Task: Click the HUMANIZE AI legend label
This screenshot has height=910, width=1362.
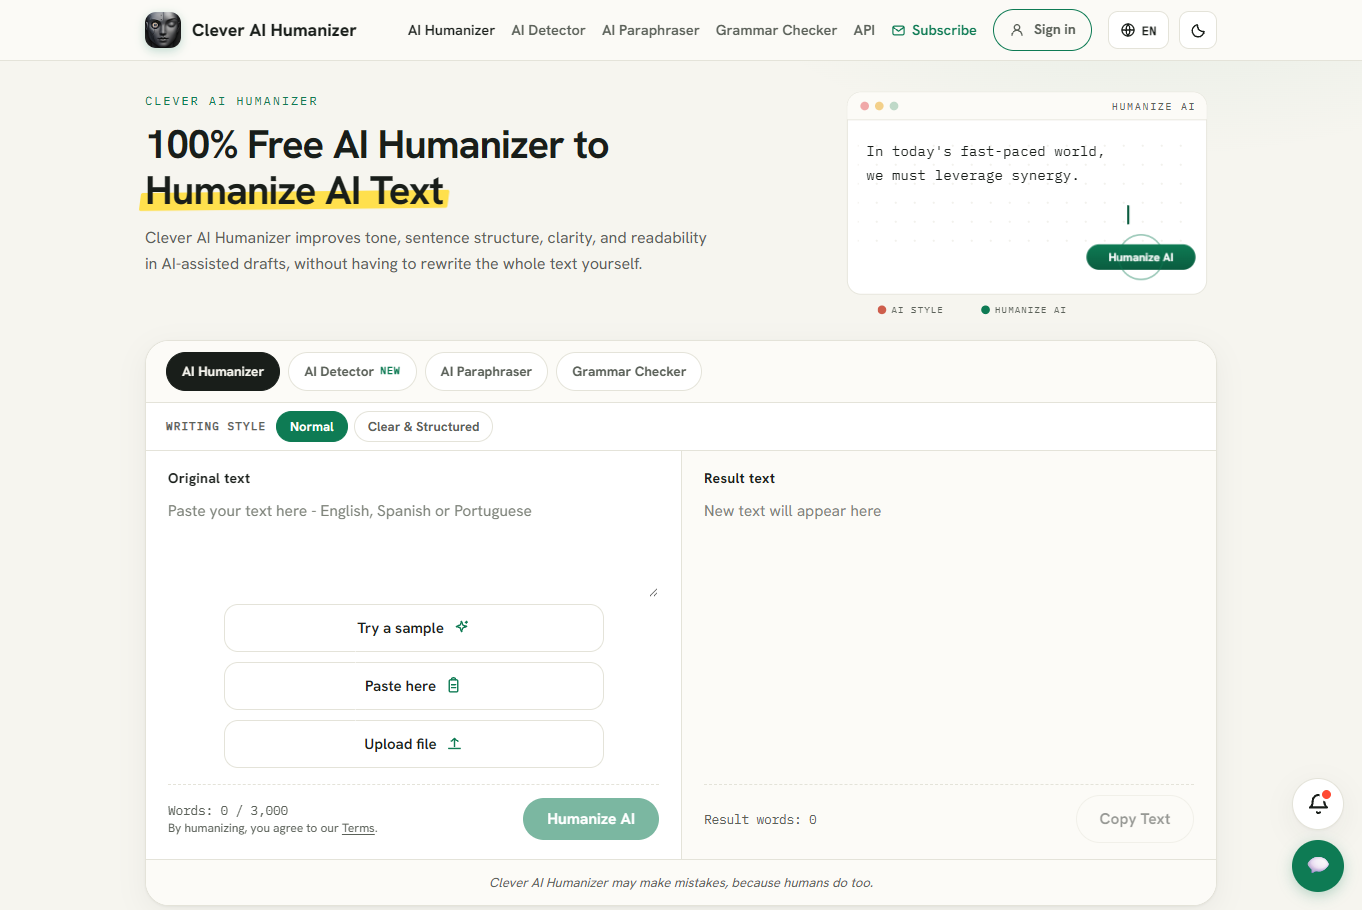Action: pyautogui.click(x=1024, y=310)
